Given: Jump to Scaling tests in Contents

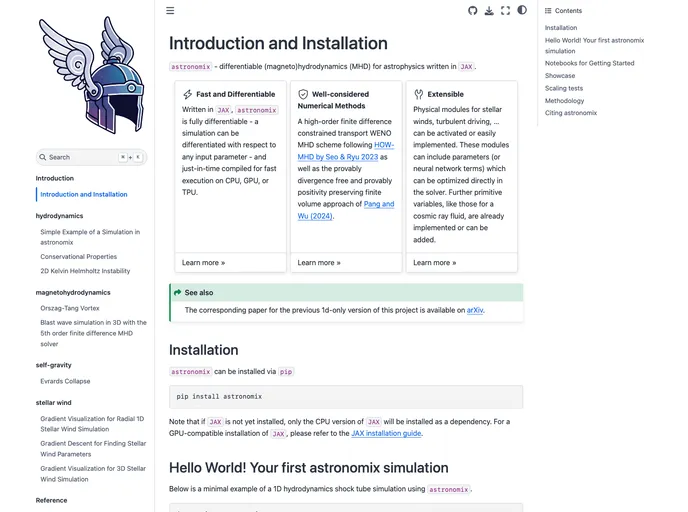Looking at the screenshot, I should tap(564, 88).
